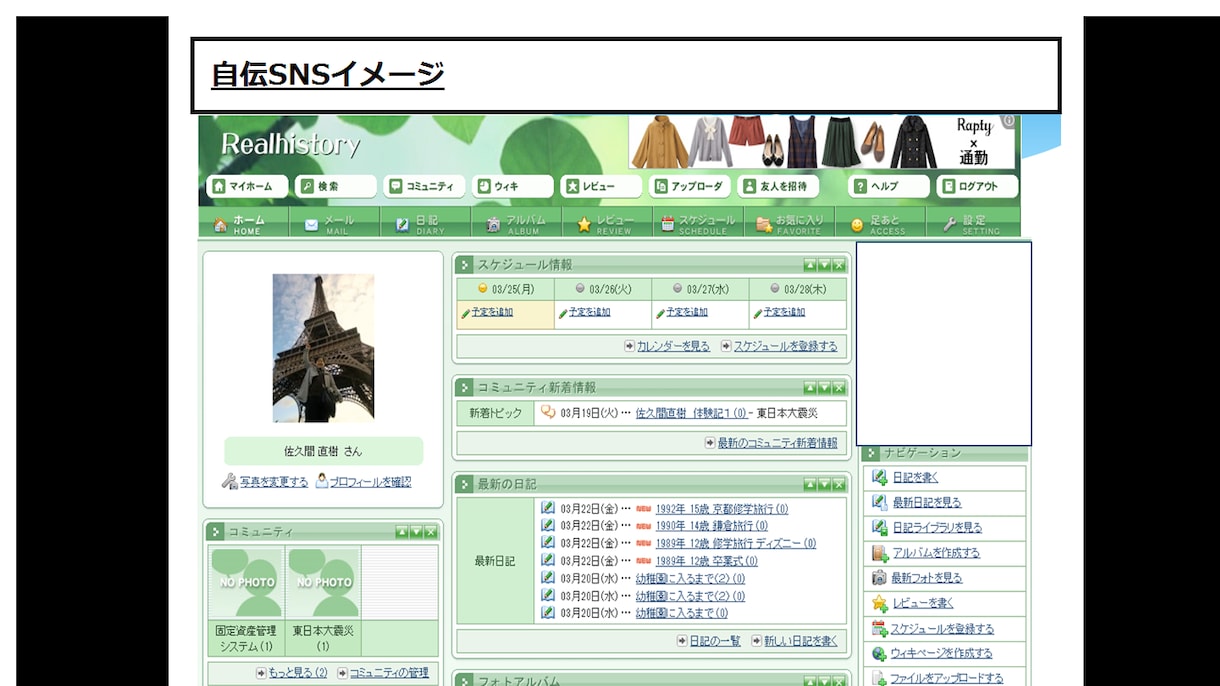Switch to the スケジュール SCHEDULE tab
Viewport: 1220px width, 686px height.
[698, 224]
